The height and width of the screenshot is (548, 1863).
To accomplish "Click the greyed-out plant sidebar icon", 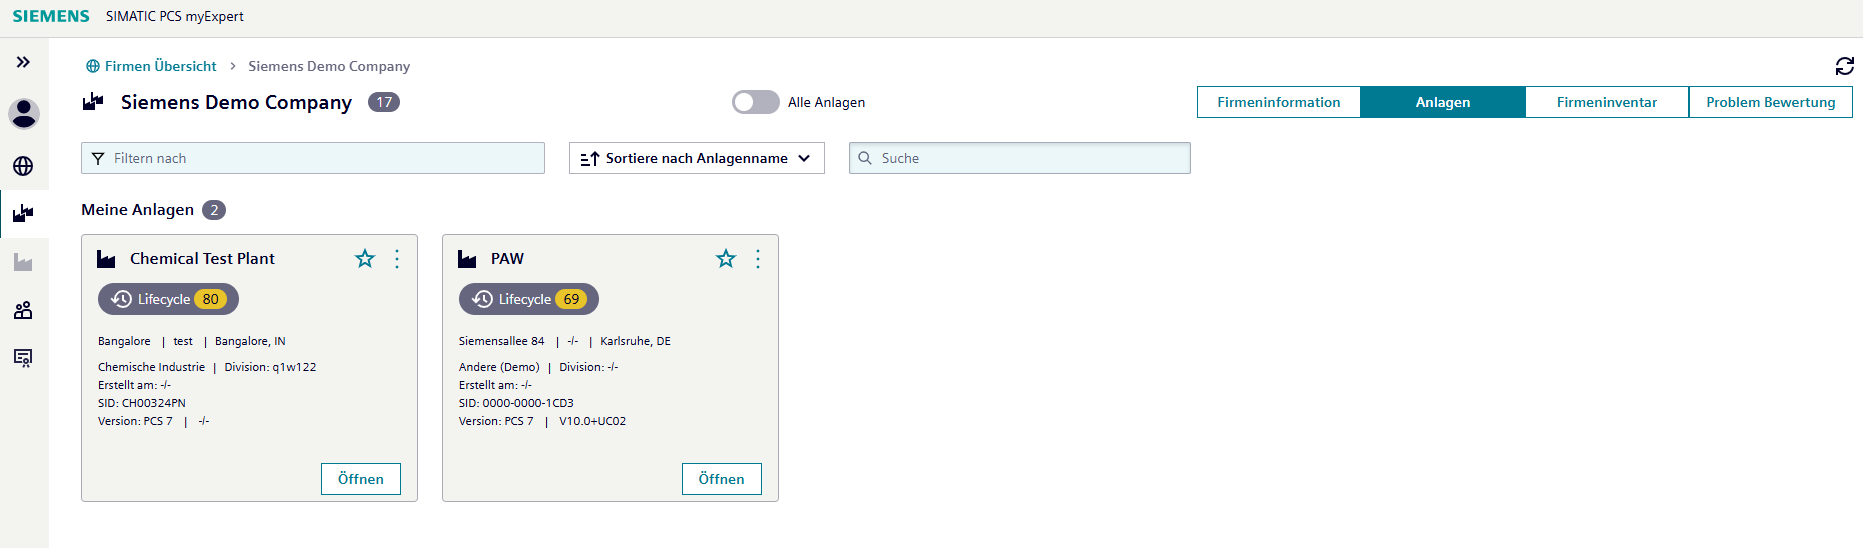I will pos(23,262).
